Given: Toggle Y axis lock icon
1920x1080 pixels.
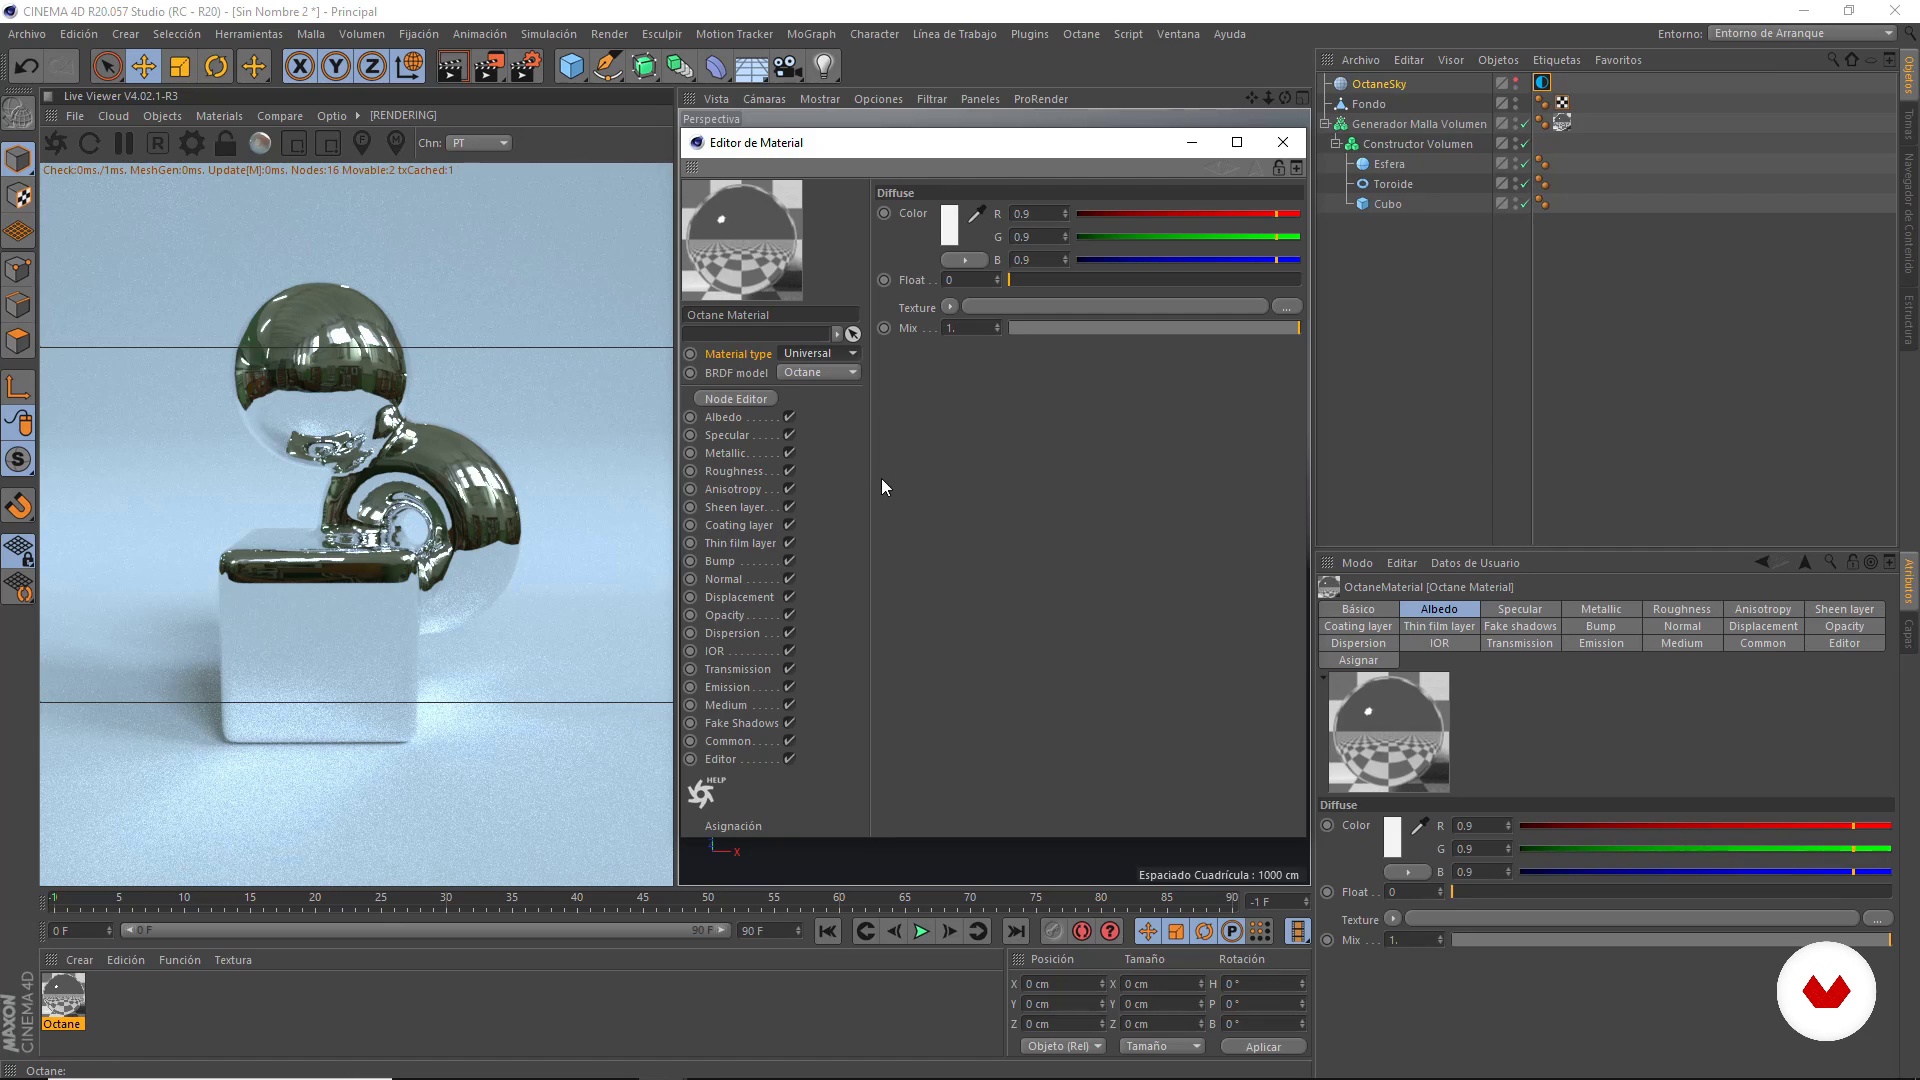Looking at the screenshot, I should click(336, 67).
